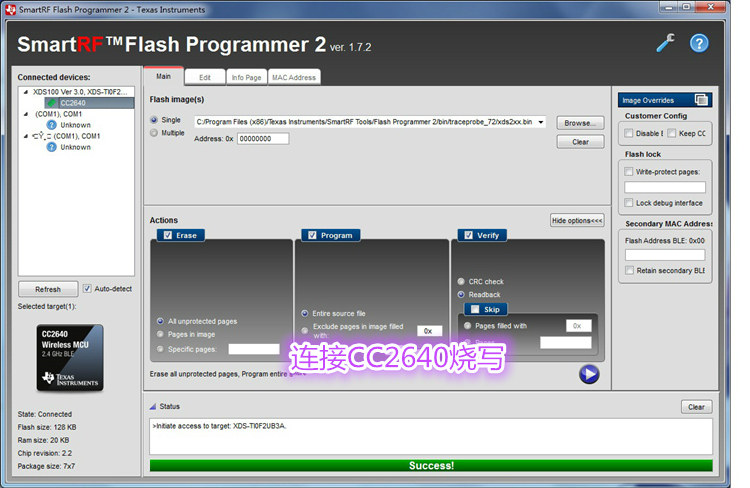Screen dimensions: 750x488
Task: Select Entire source file program option
Action: click(305, 313)
